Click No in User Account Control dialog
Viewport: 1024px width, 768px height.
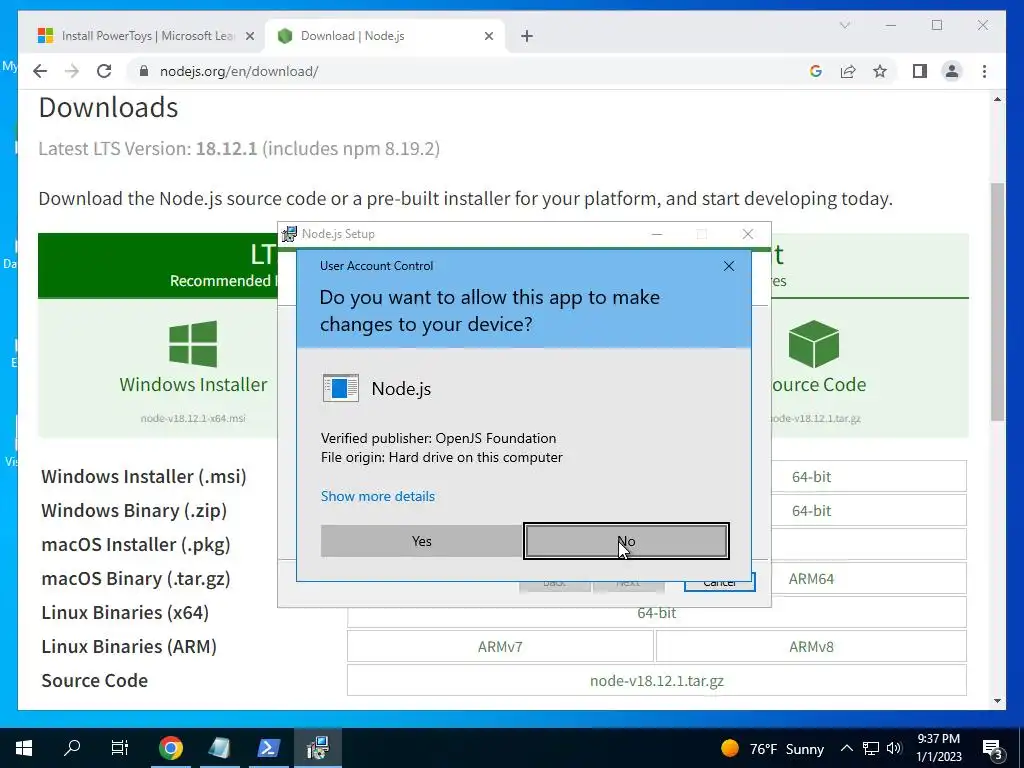(x=626, y=541)
